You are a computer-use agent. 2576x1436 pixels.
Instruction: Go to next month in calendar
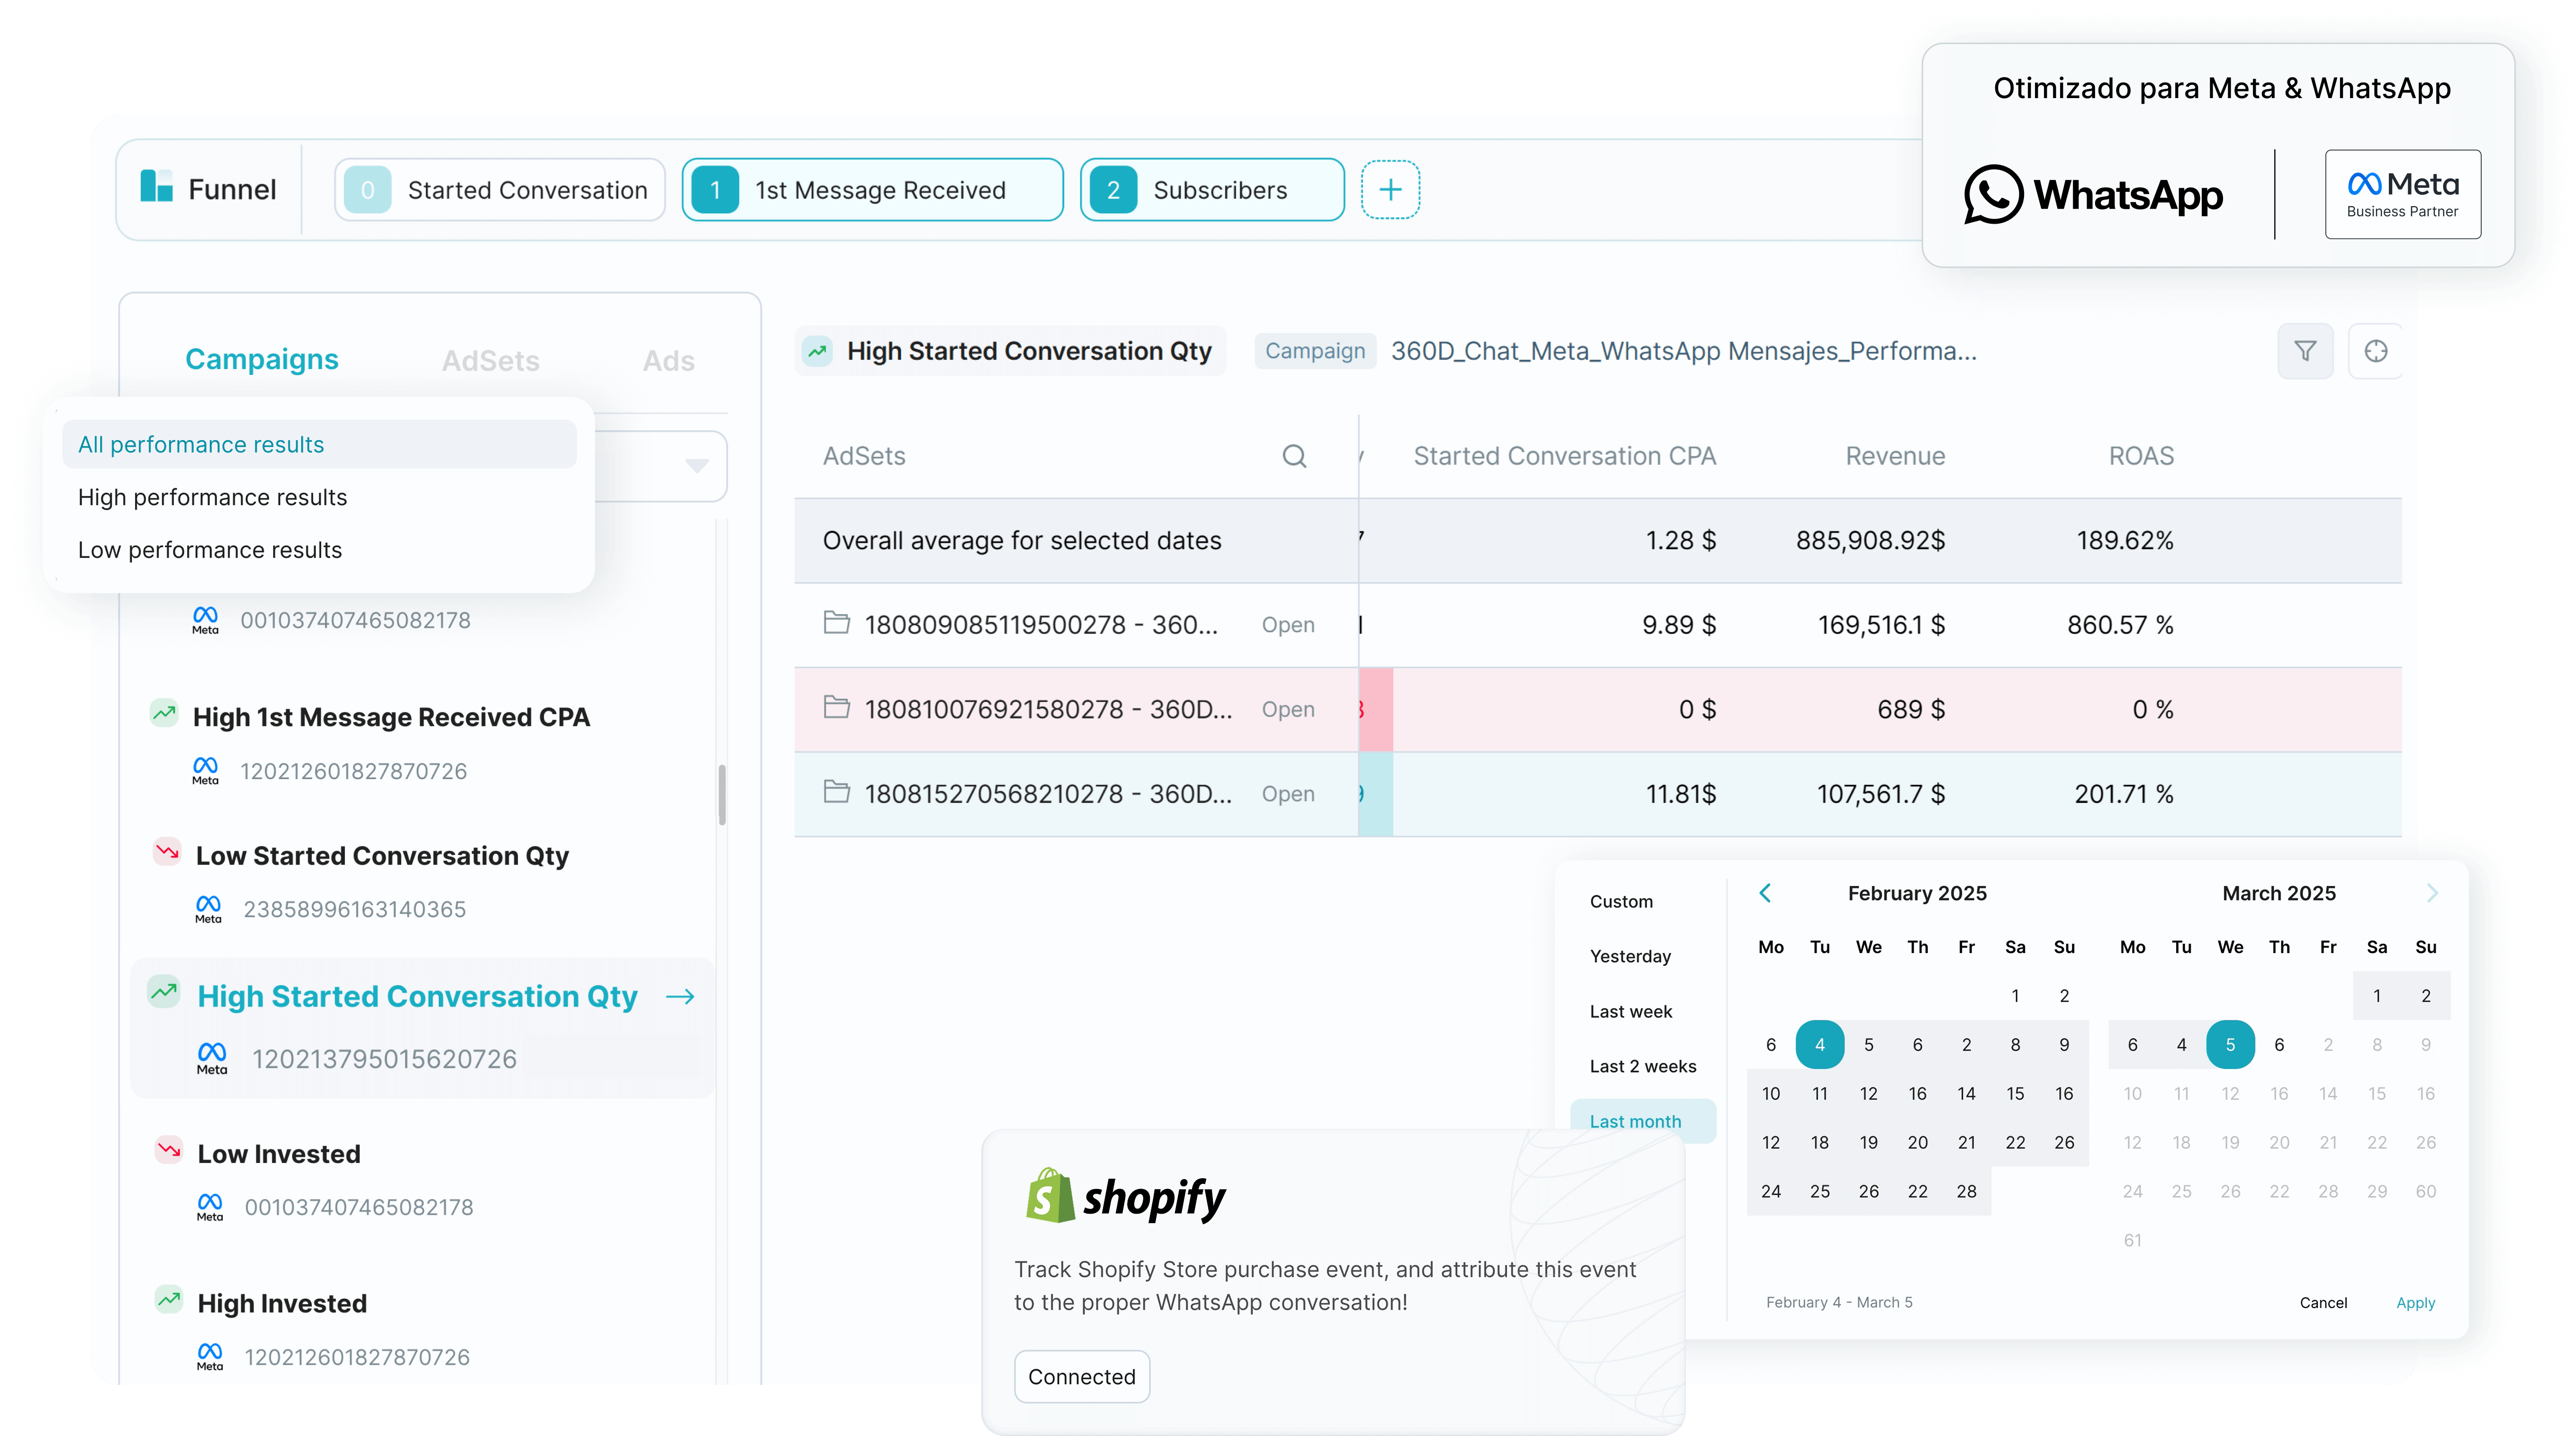coord(2432,893)
